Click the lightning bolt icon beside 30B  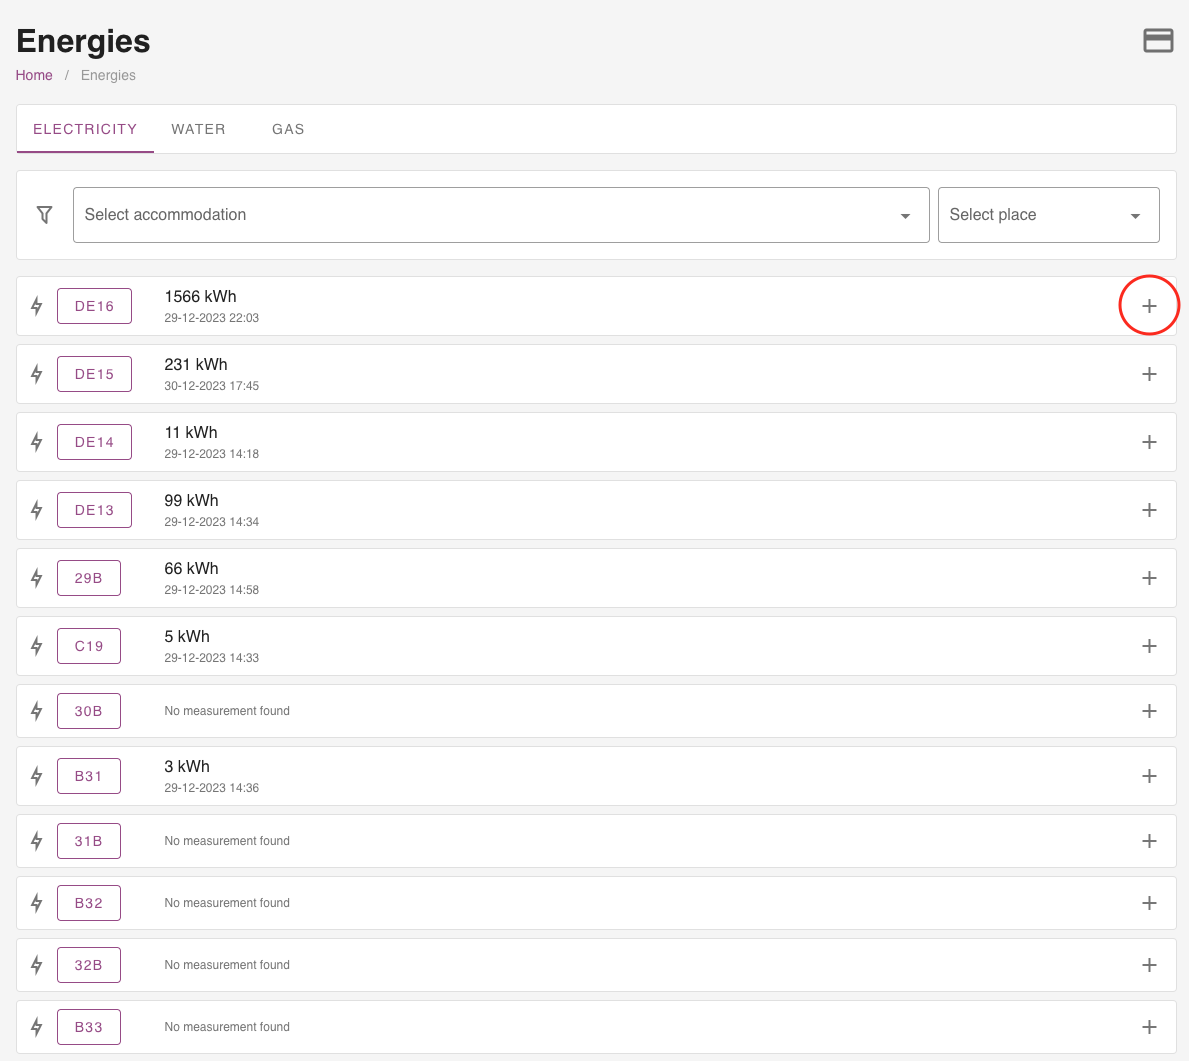coord(36,711)
